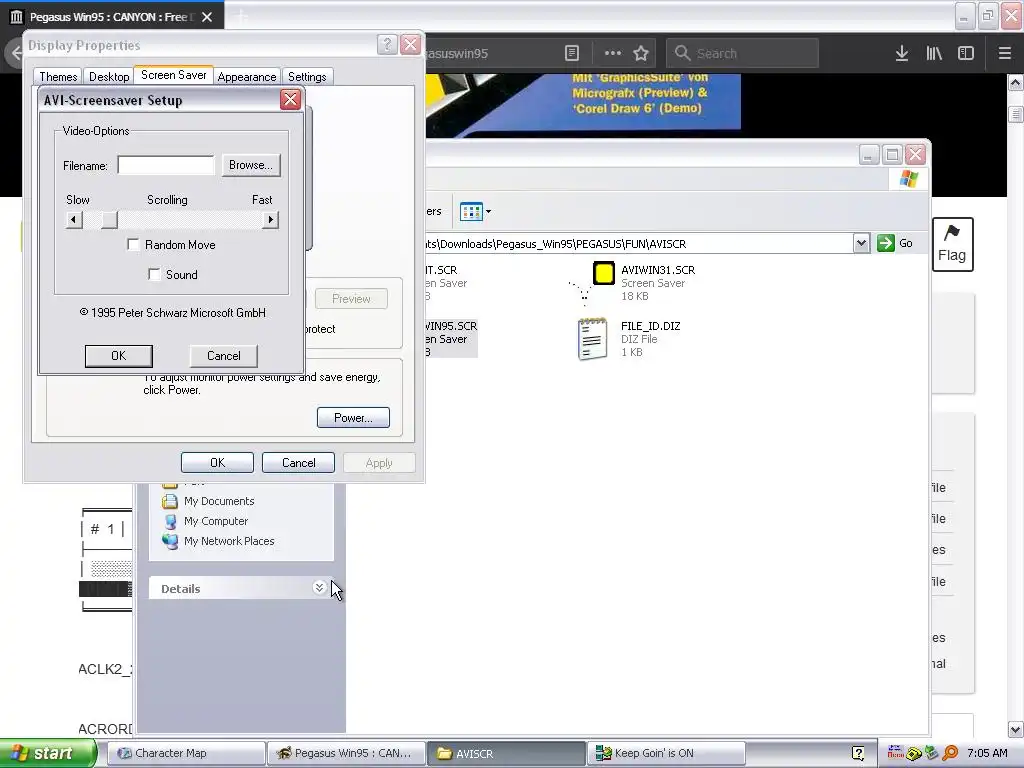Close the Pegasus Win95 browser tab
1024x768 pixels.
point(207,17)
